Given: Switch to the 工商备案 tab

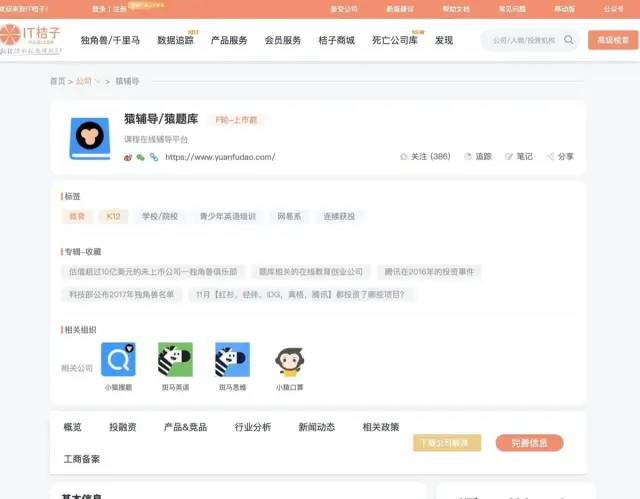Looking at the screenshot, I should tap(82, 459).
